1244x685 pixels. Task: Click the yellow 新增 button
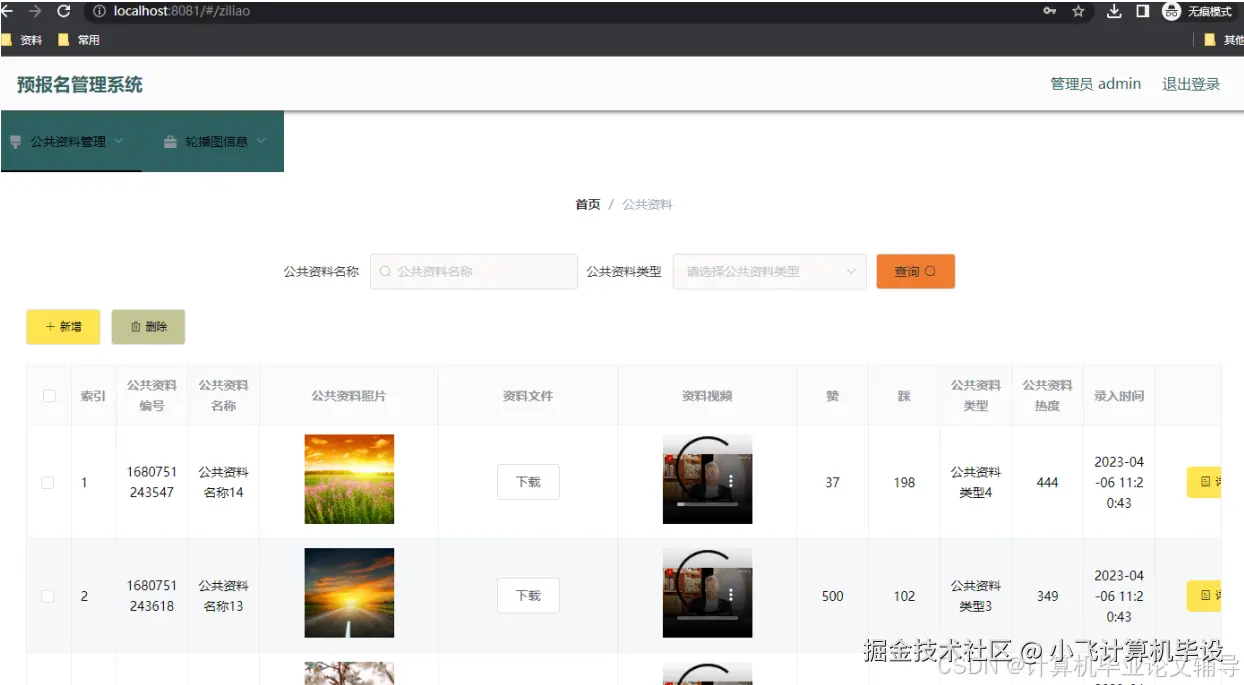pos(63,327)
